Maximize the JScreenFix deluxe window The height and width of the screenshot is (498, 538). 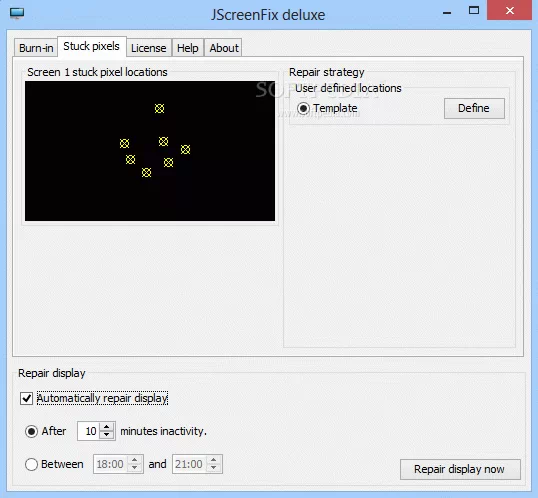point(474,10)
